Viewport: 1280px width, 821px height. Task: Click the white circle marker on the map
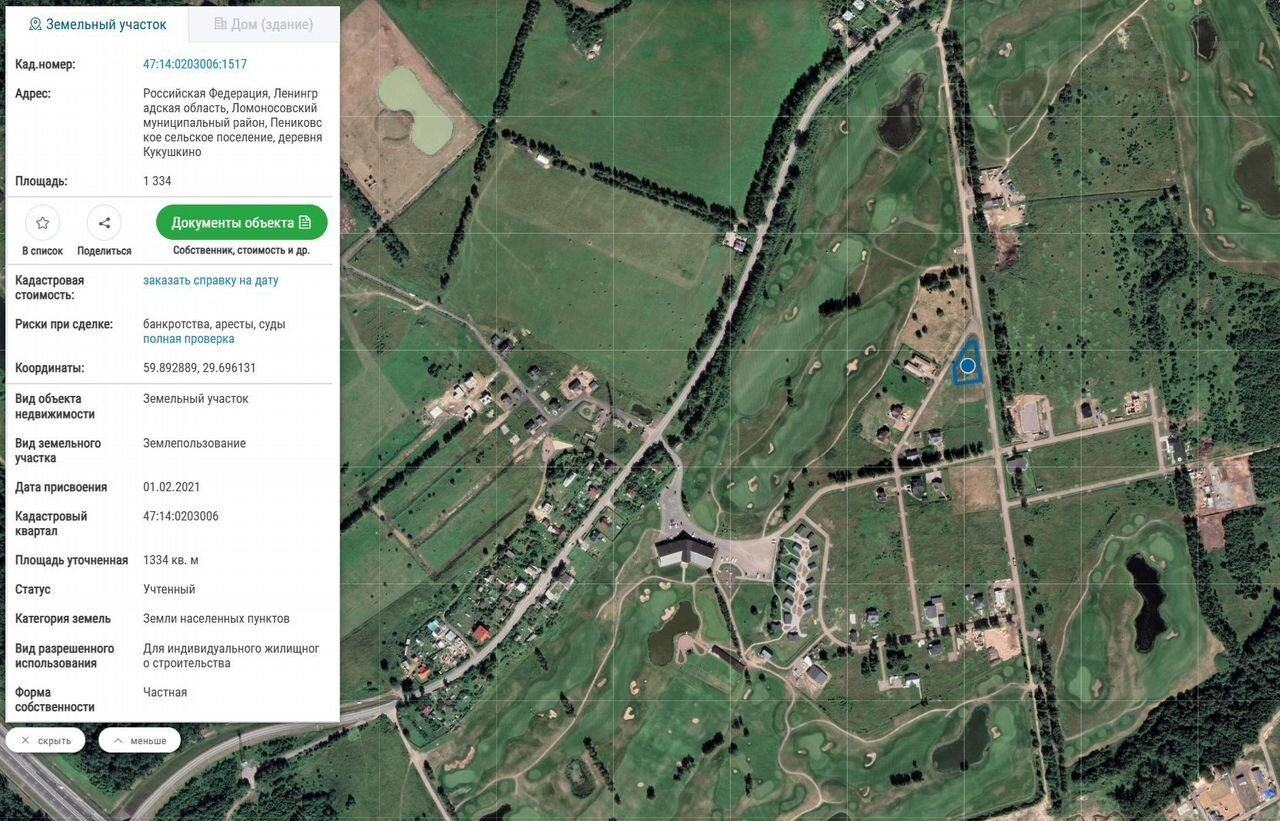967,366
